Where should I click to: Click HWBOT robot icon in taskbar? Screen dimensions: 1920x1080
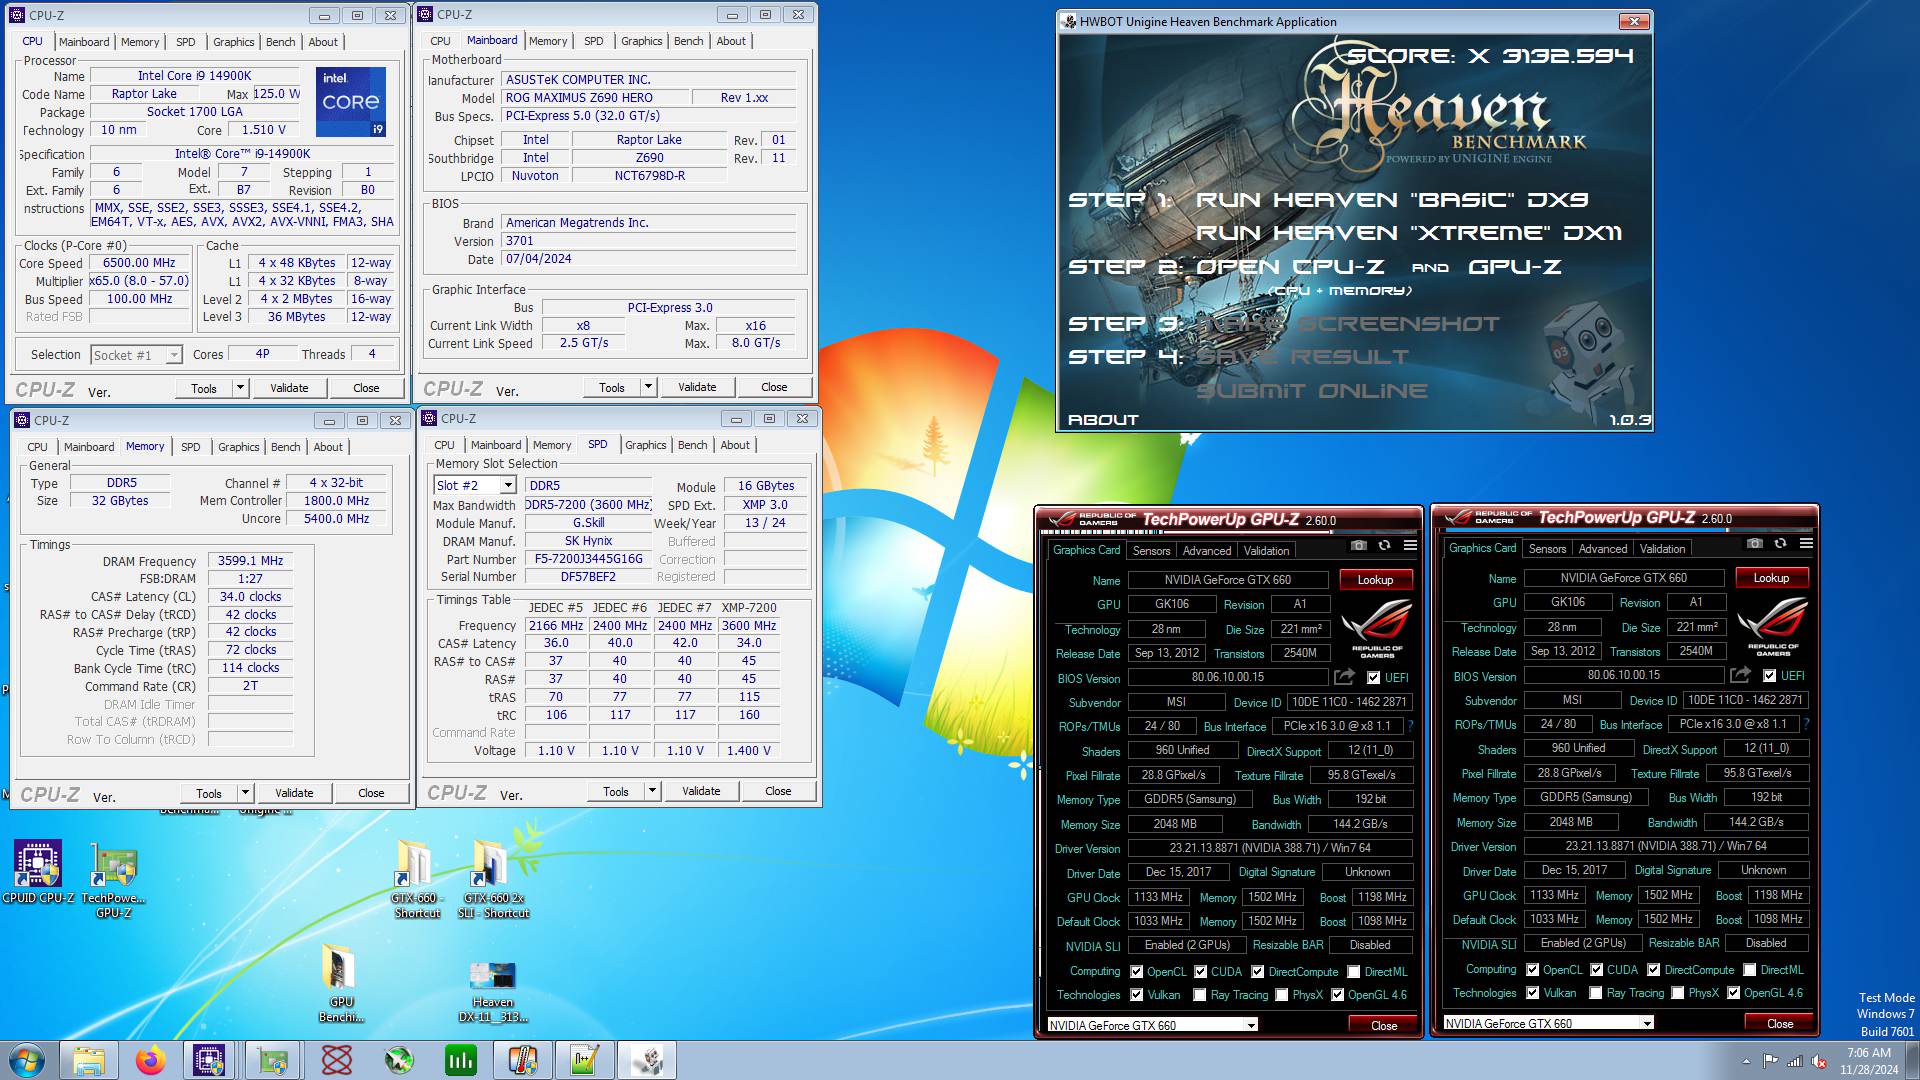(647, 1060)
